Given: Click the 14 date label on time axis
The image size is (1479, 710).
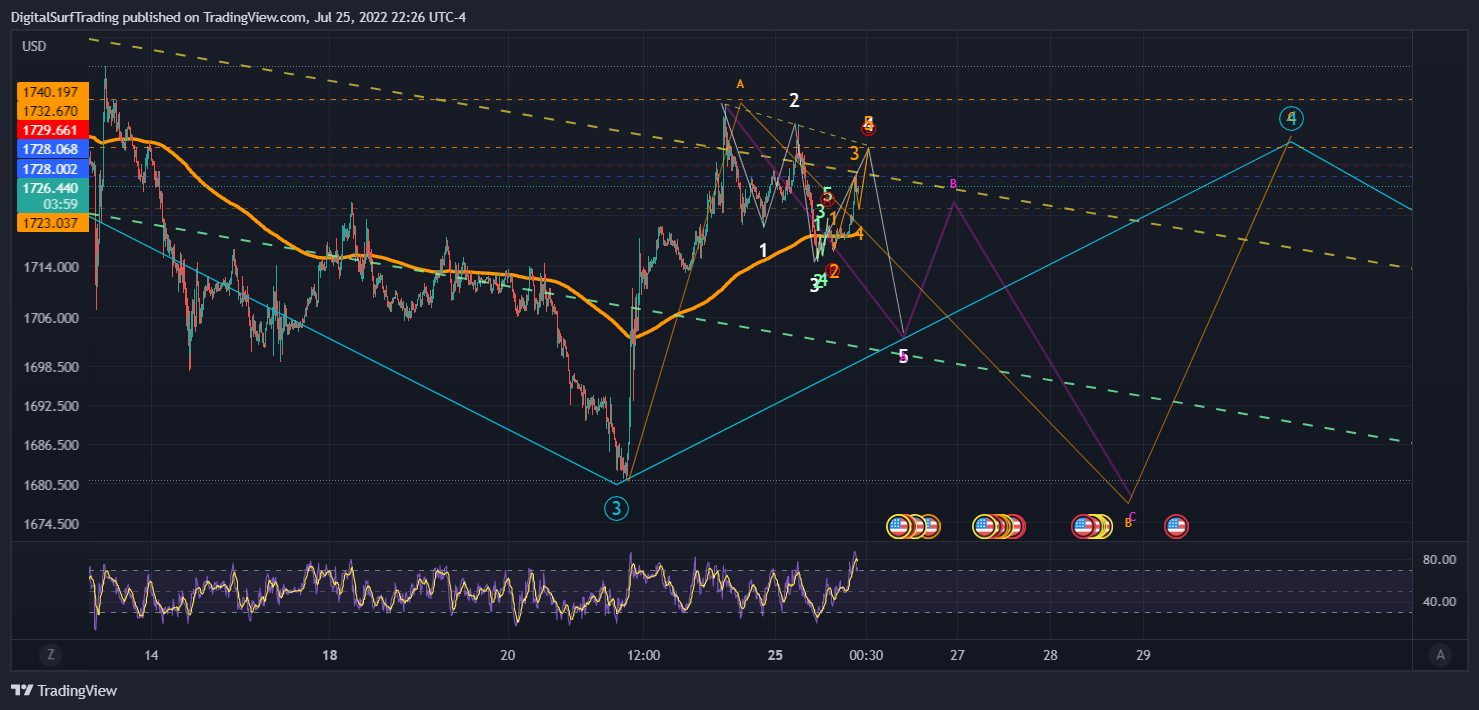Looking at the screenshot, I should [x=151, y=656].
